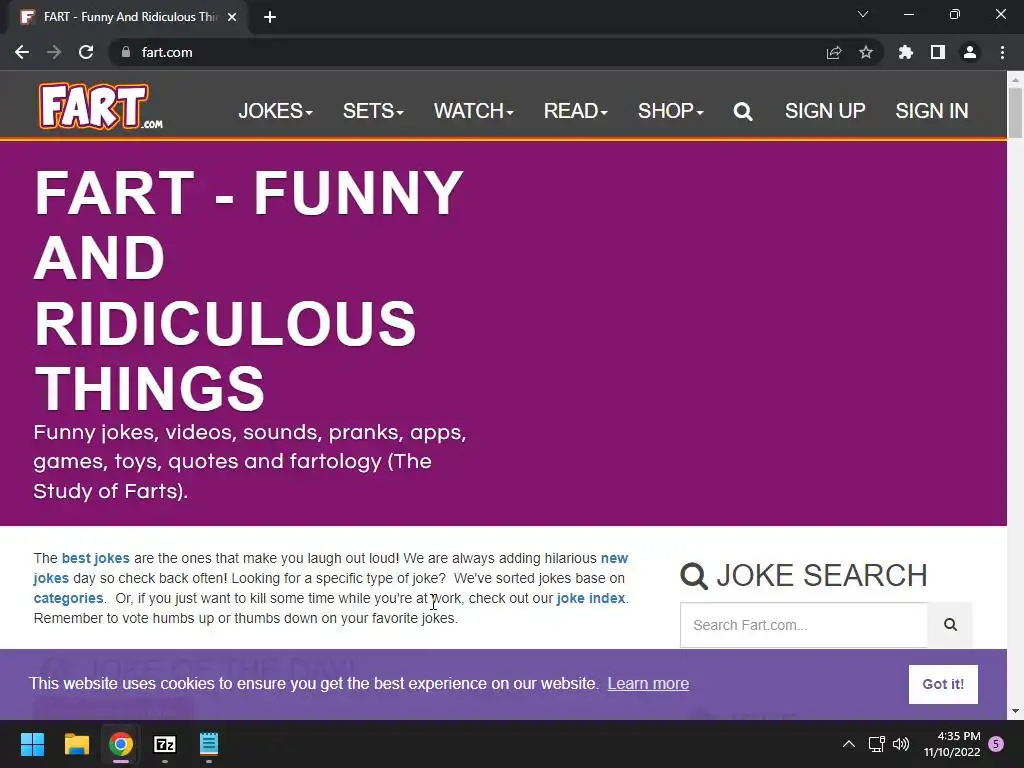Click the scrollbar down arrow

[x=1015, y=711]
